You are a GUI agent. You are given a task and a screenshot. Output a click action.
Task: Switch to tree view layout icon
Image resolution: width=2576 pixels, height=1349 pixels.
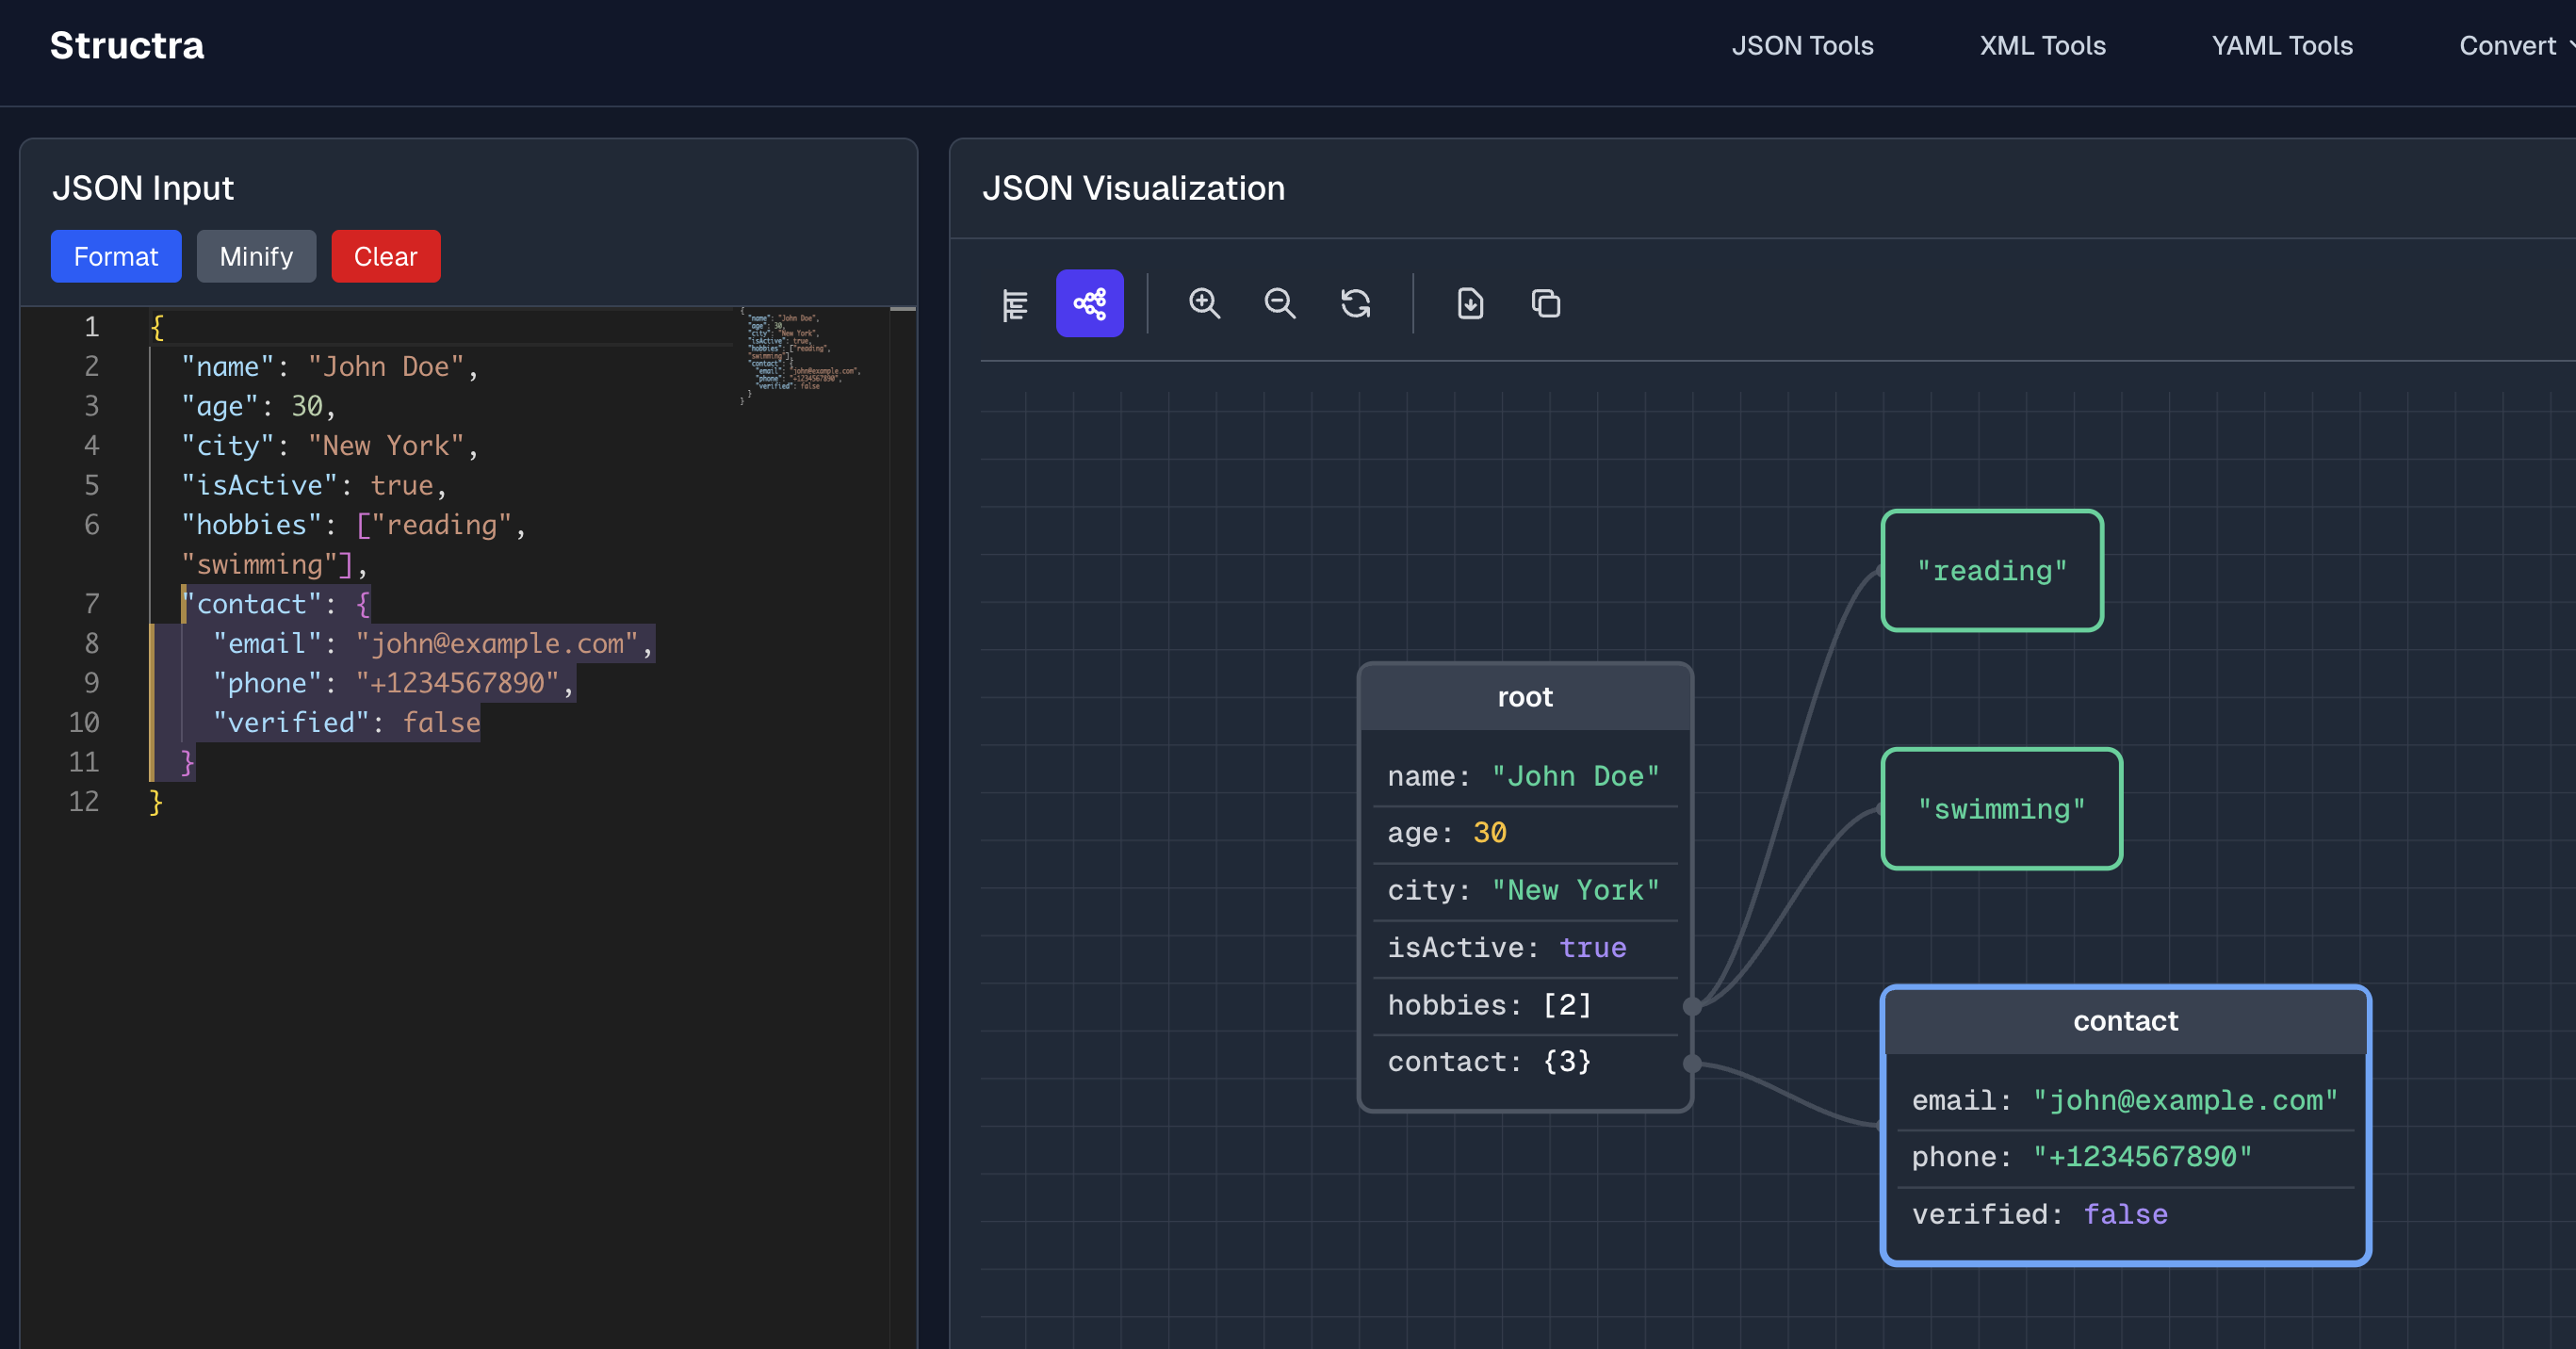tap(1014, 304)
